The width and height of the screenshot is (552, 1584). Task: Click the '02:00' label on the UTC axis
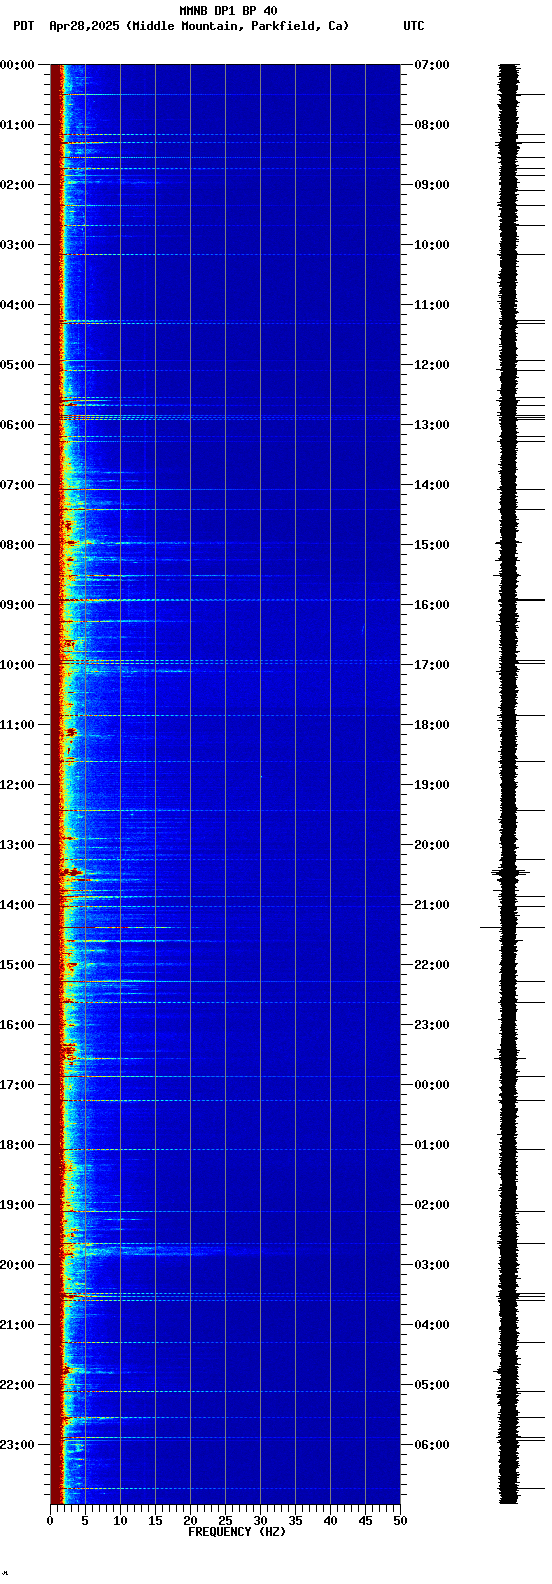(x=432, y=1205)
